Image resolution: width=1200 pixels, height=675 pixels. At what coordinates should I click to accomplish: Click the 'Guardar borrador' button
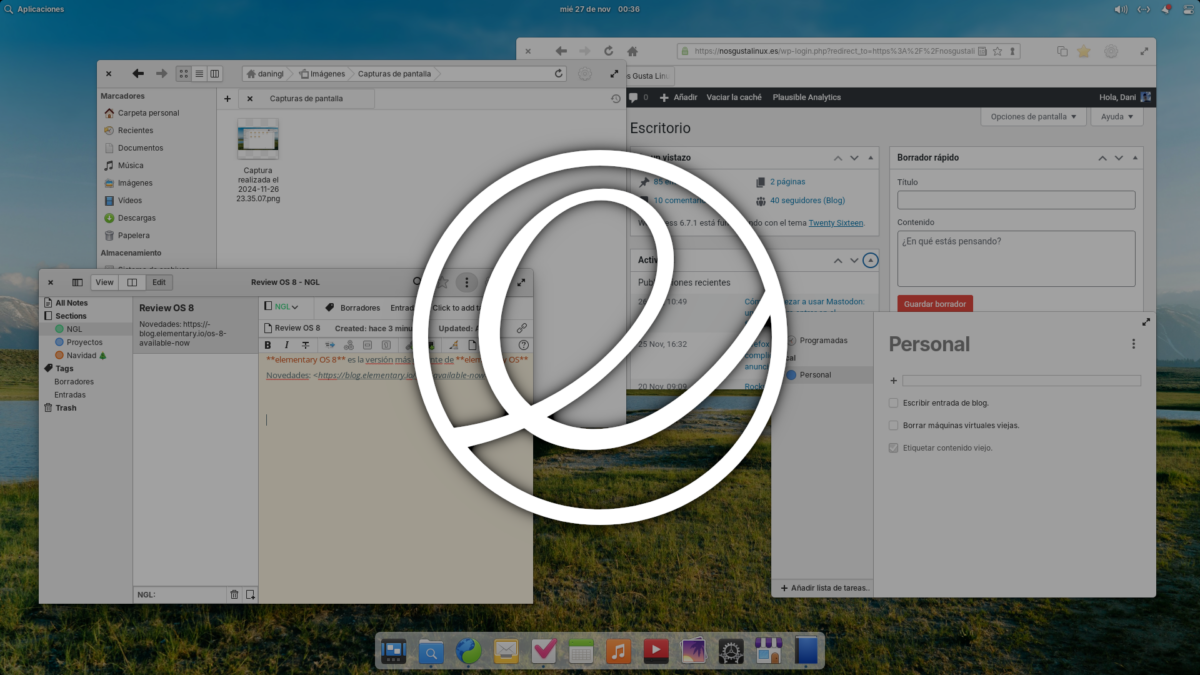point(934,304)
